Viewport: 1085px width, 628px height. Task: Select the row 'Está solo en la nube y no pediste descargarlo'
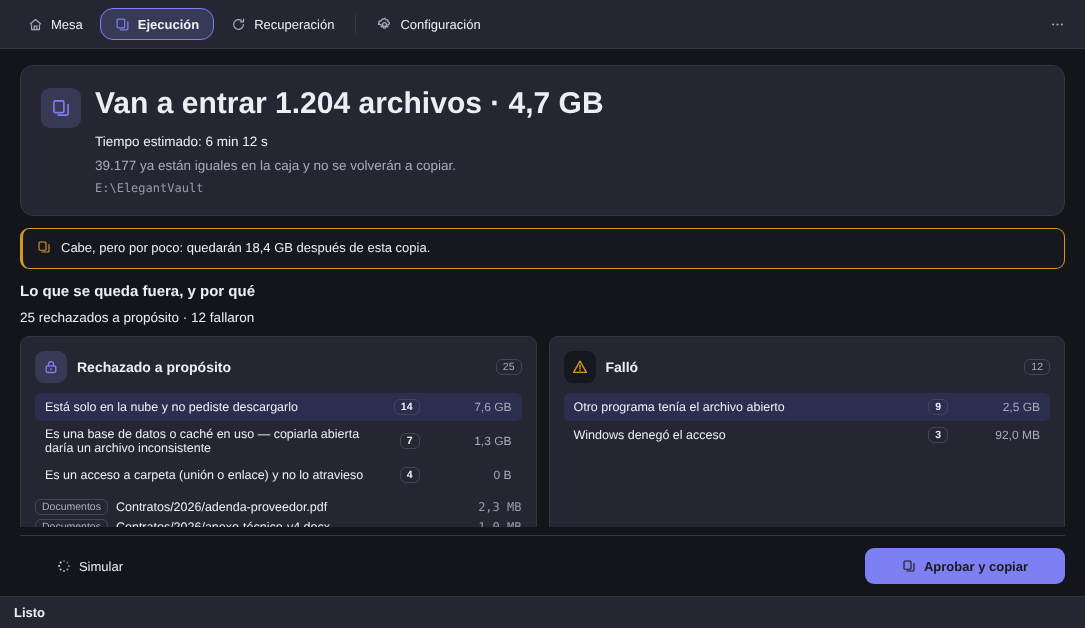278,407
